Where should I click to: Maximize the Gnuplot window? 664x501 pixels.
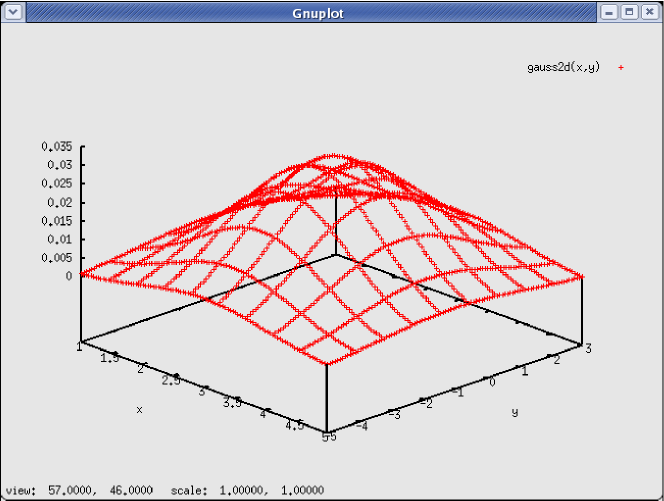629,12
